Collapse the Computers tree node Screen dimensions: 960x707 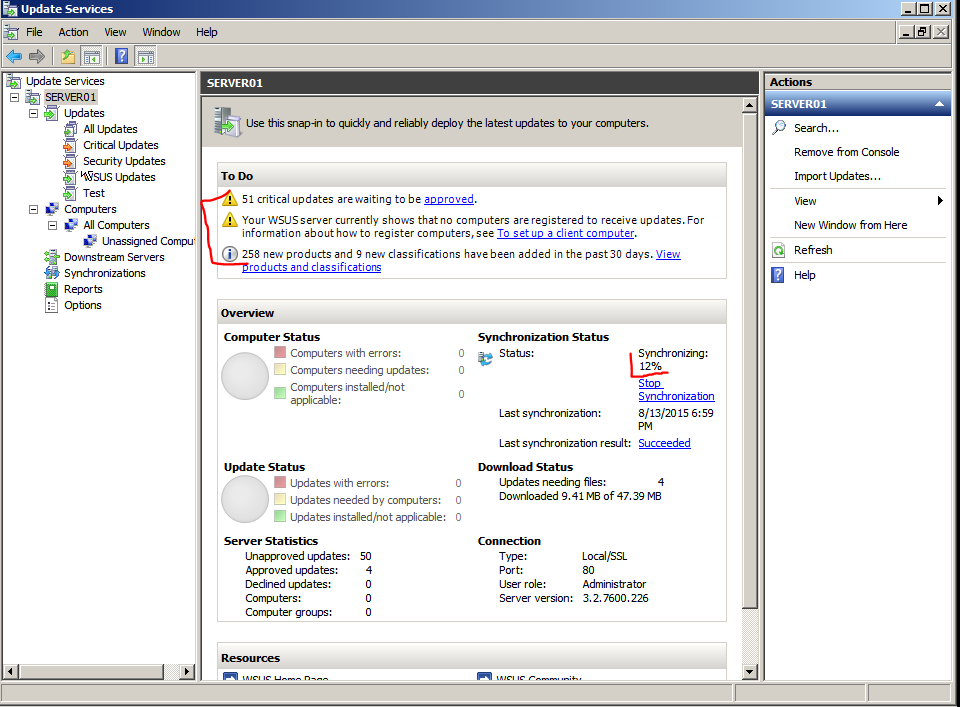[x=34, y=209]
